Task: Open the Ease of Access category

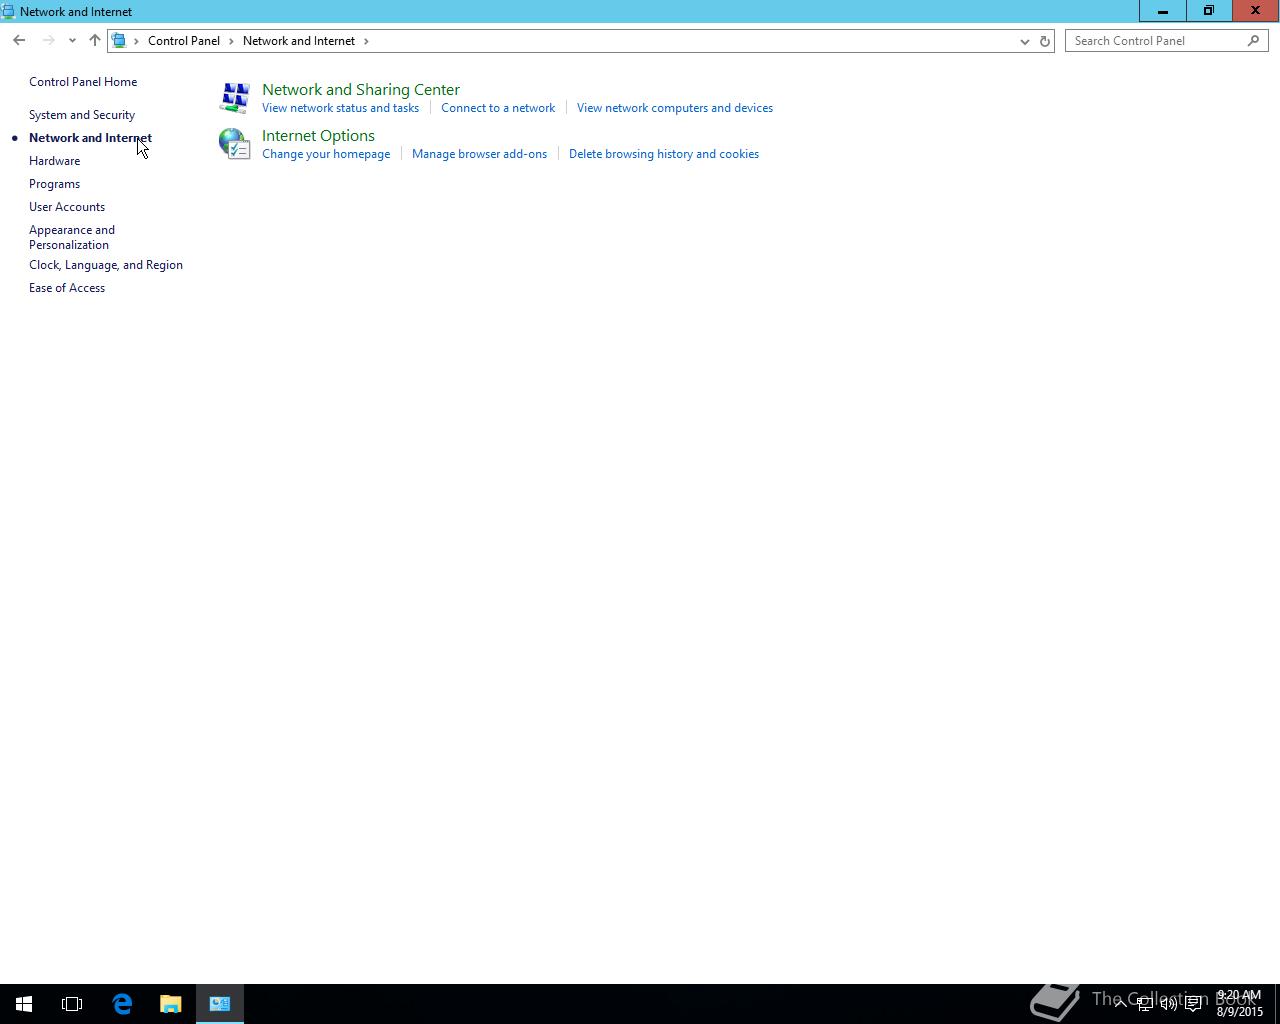Action: (x=67, y=288)
